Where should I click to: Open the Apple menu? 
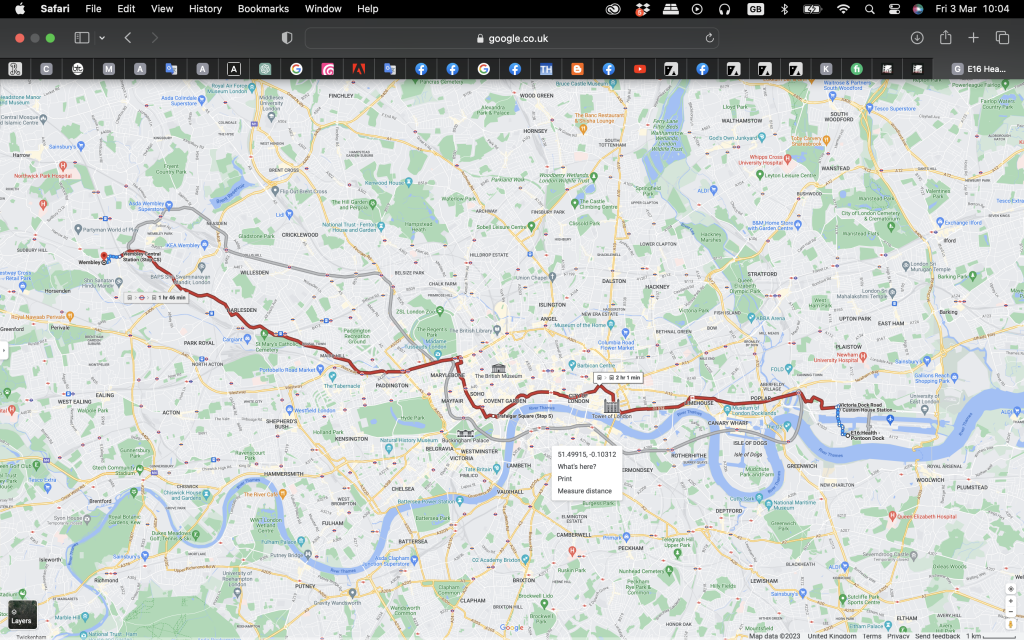pos(20,8)
